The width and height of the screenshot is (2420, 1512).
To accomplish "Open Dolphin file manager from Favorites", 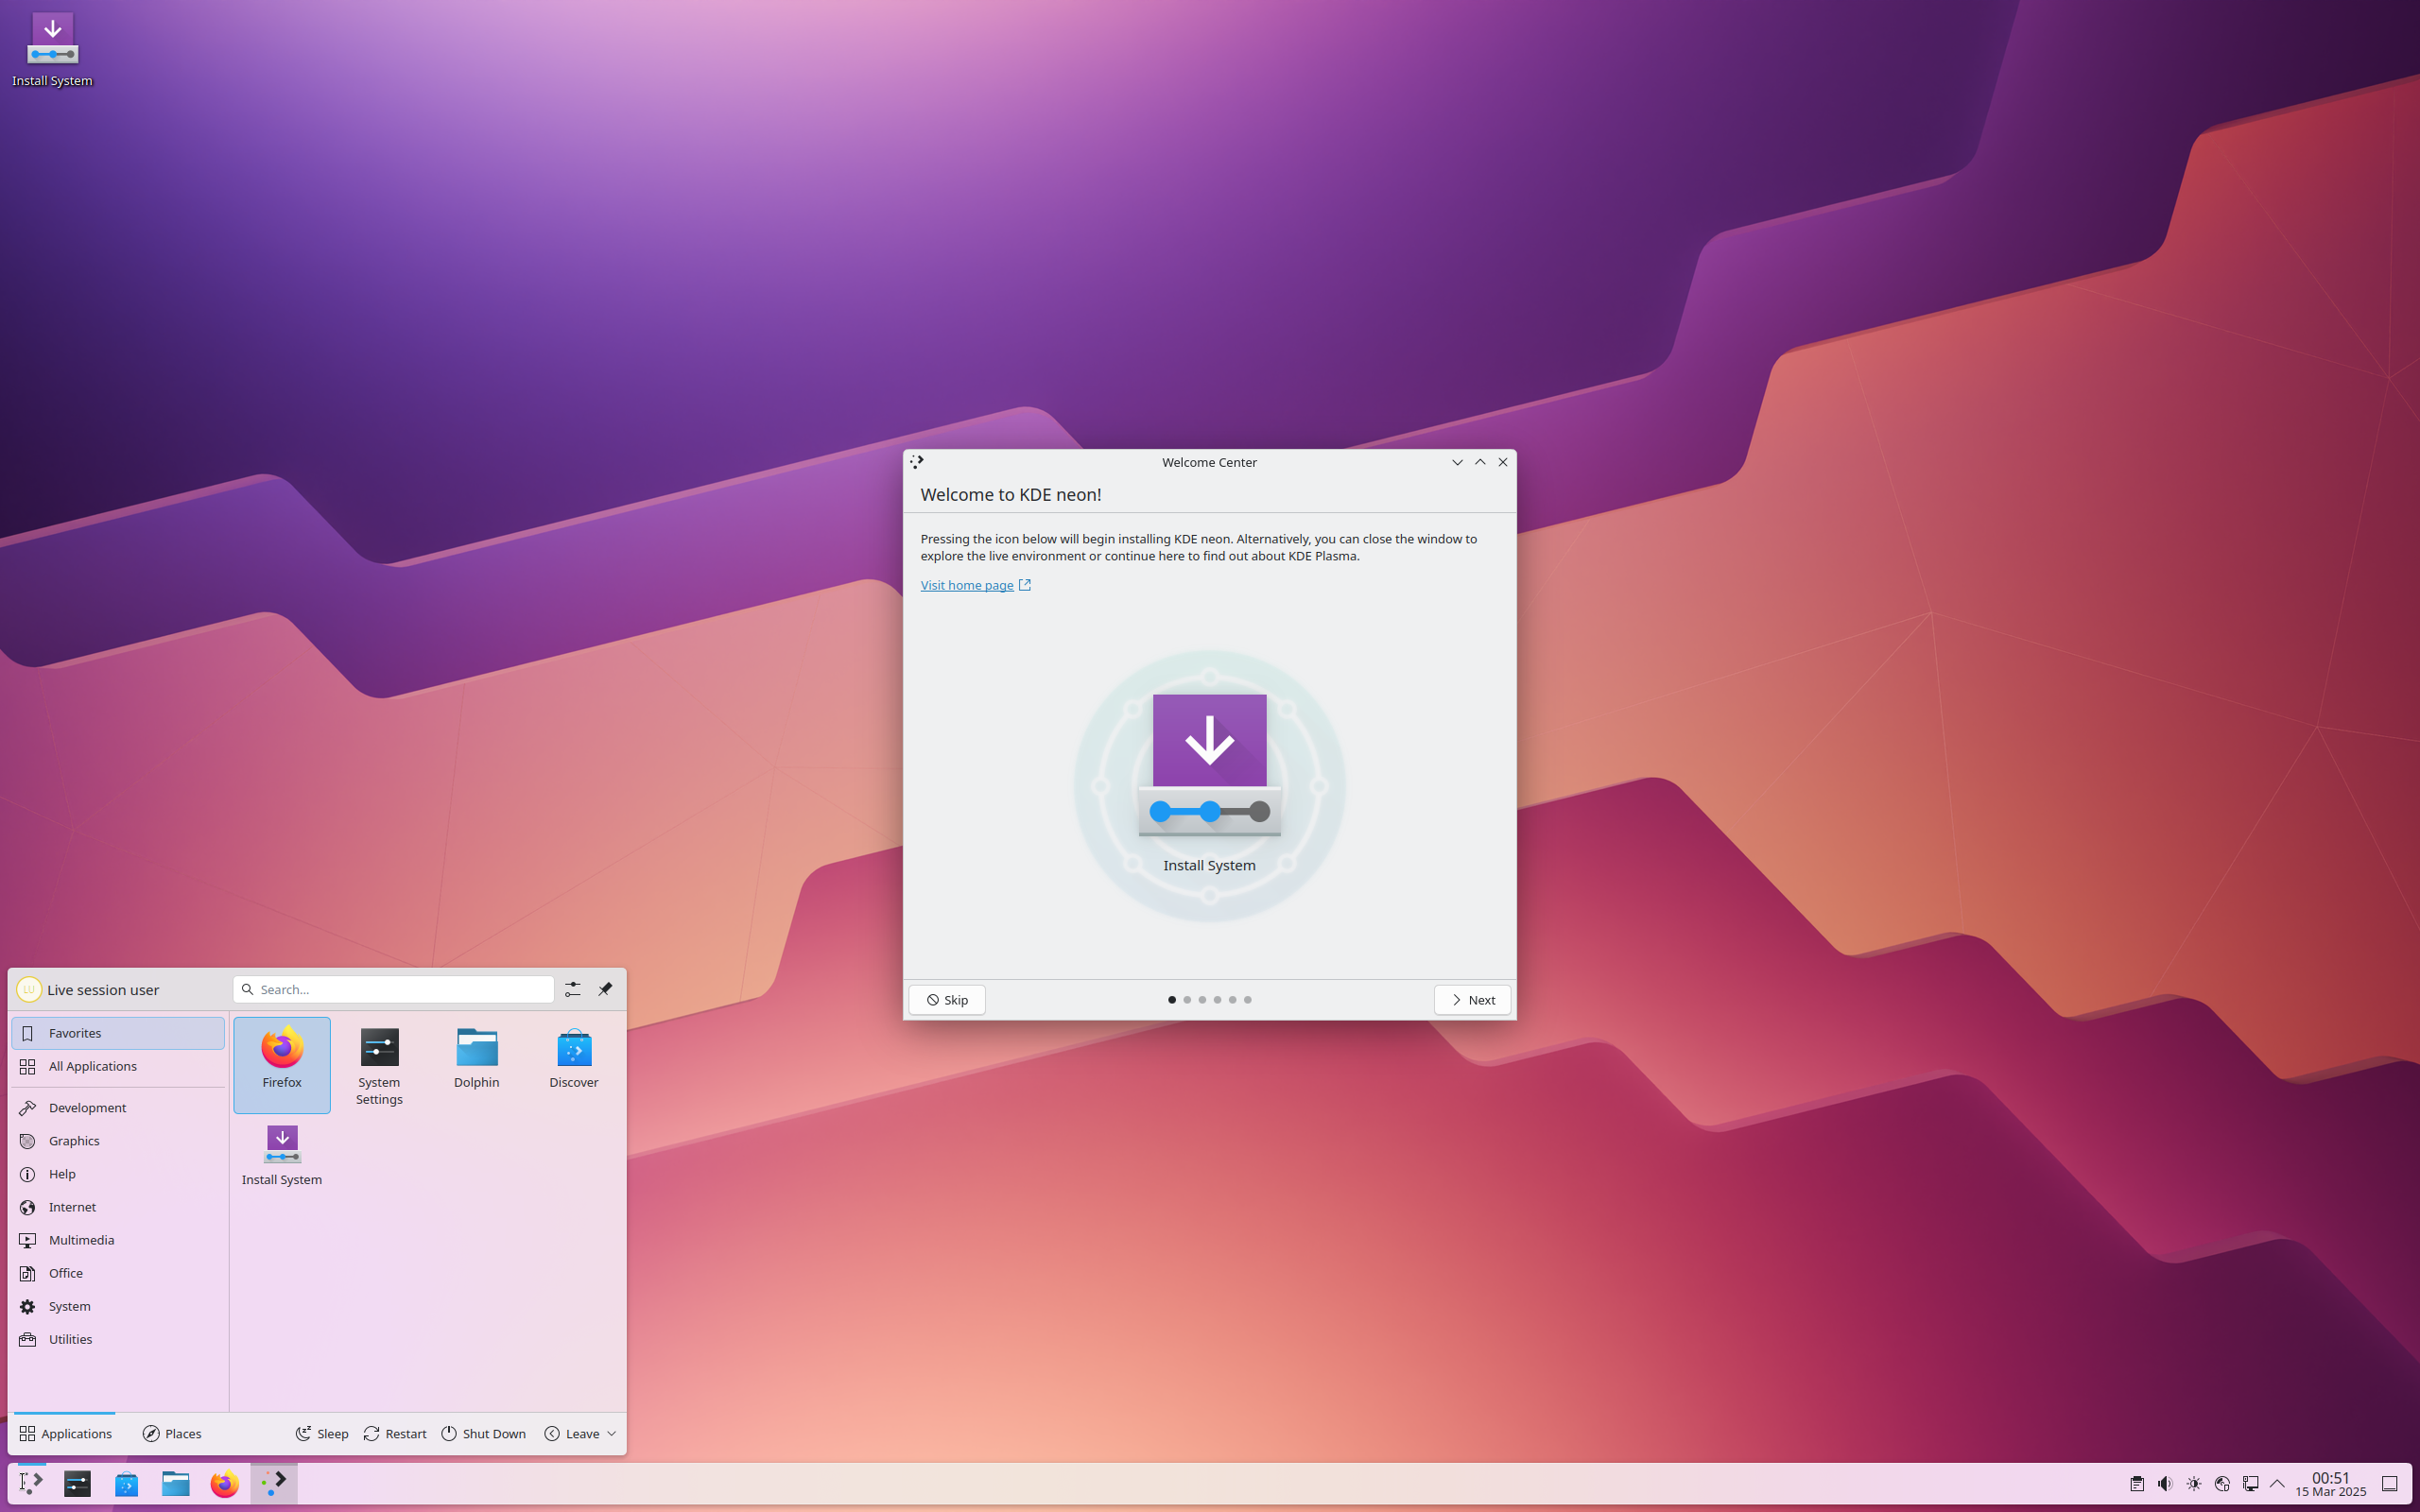I will tap(476, 1064).
